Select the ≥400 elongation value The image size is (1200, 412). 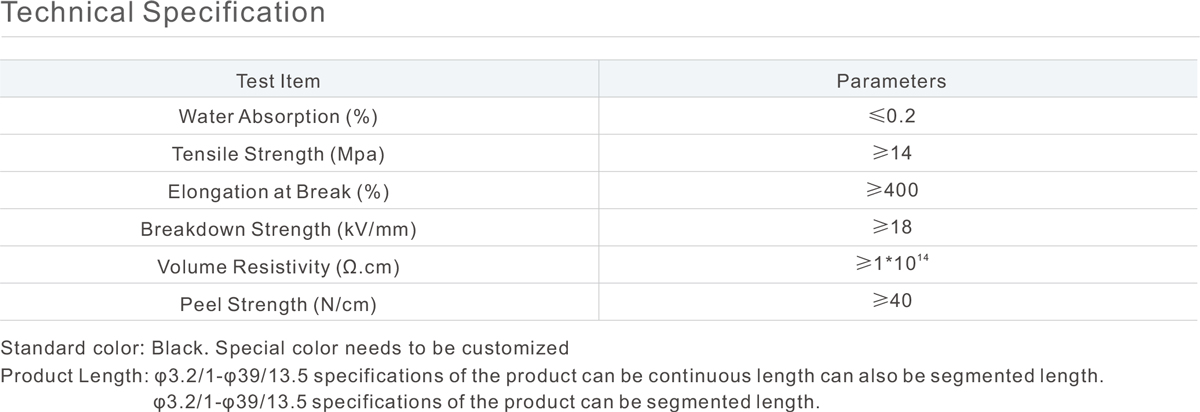point(892,191)
